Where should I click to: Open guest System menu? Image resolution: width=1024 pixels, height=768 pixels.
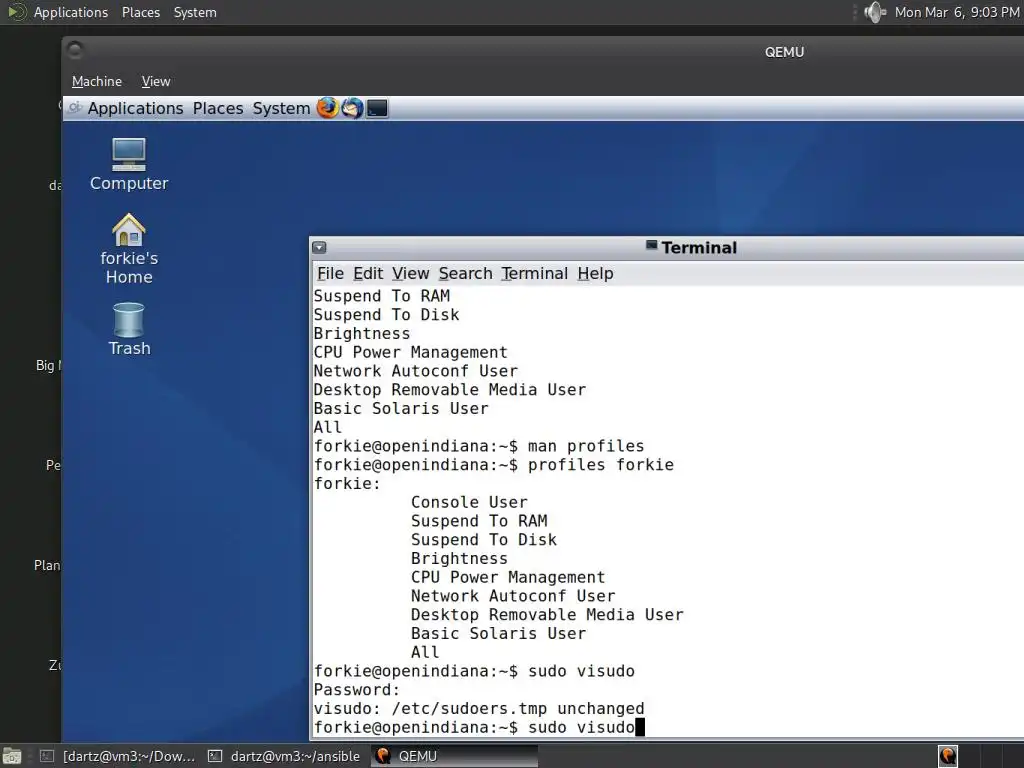(281, 108)
